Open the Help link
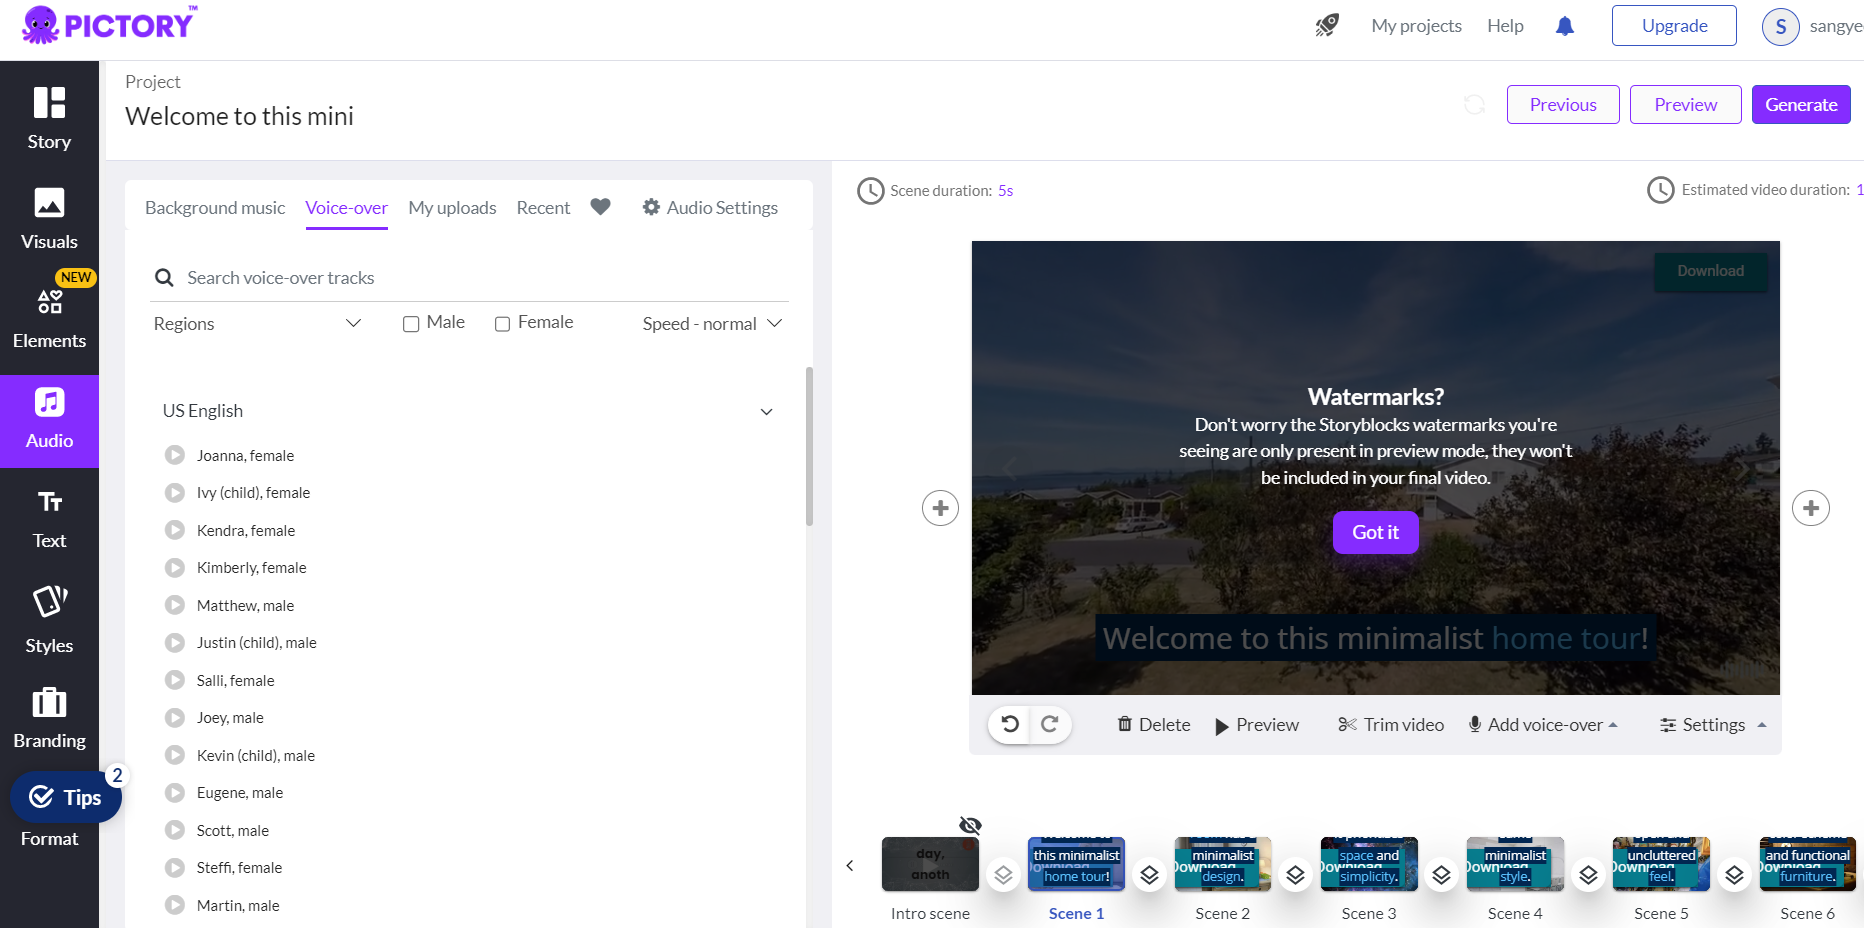 (x=1505, y=26)
